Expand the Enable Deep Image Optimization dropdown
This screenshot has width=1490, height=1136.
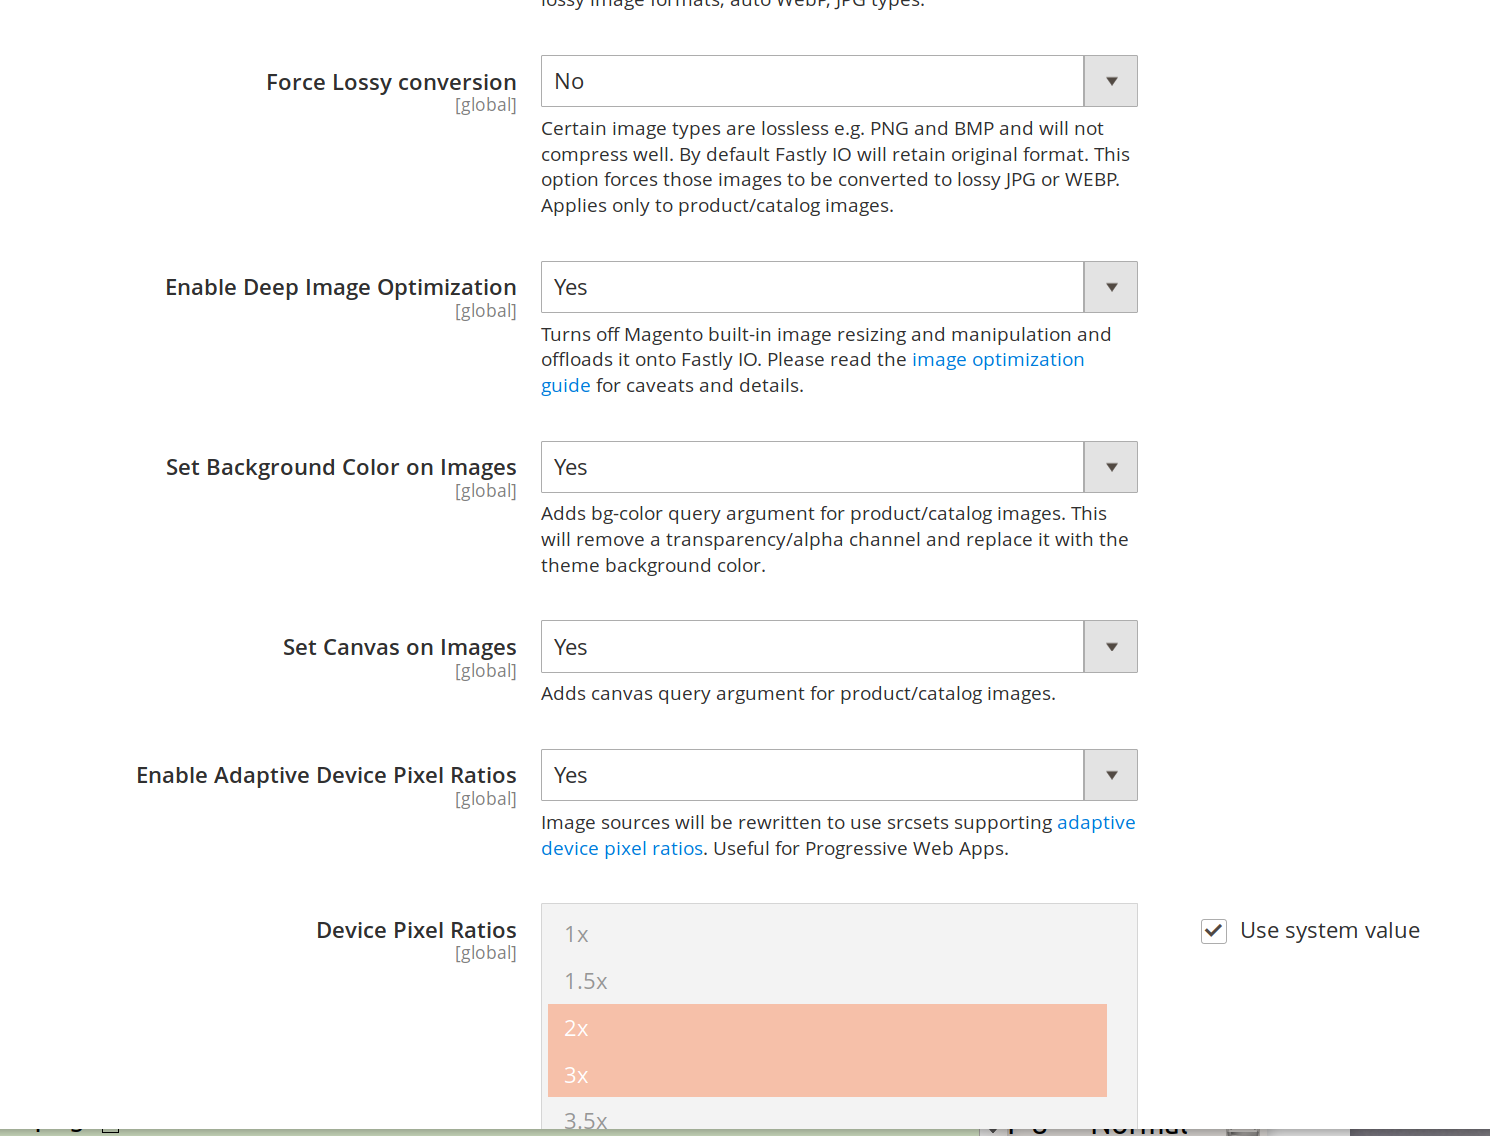click(838, 287)
